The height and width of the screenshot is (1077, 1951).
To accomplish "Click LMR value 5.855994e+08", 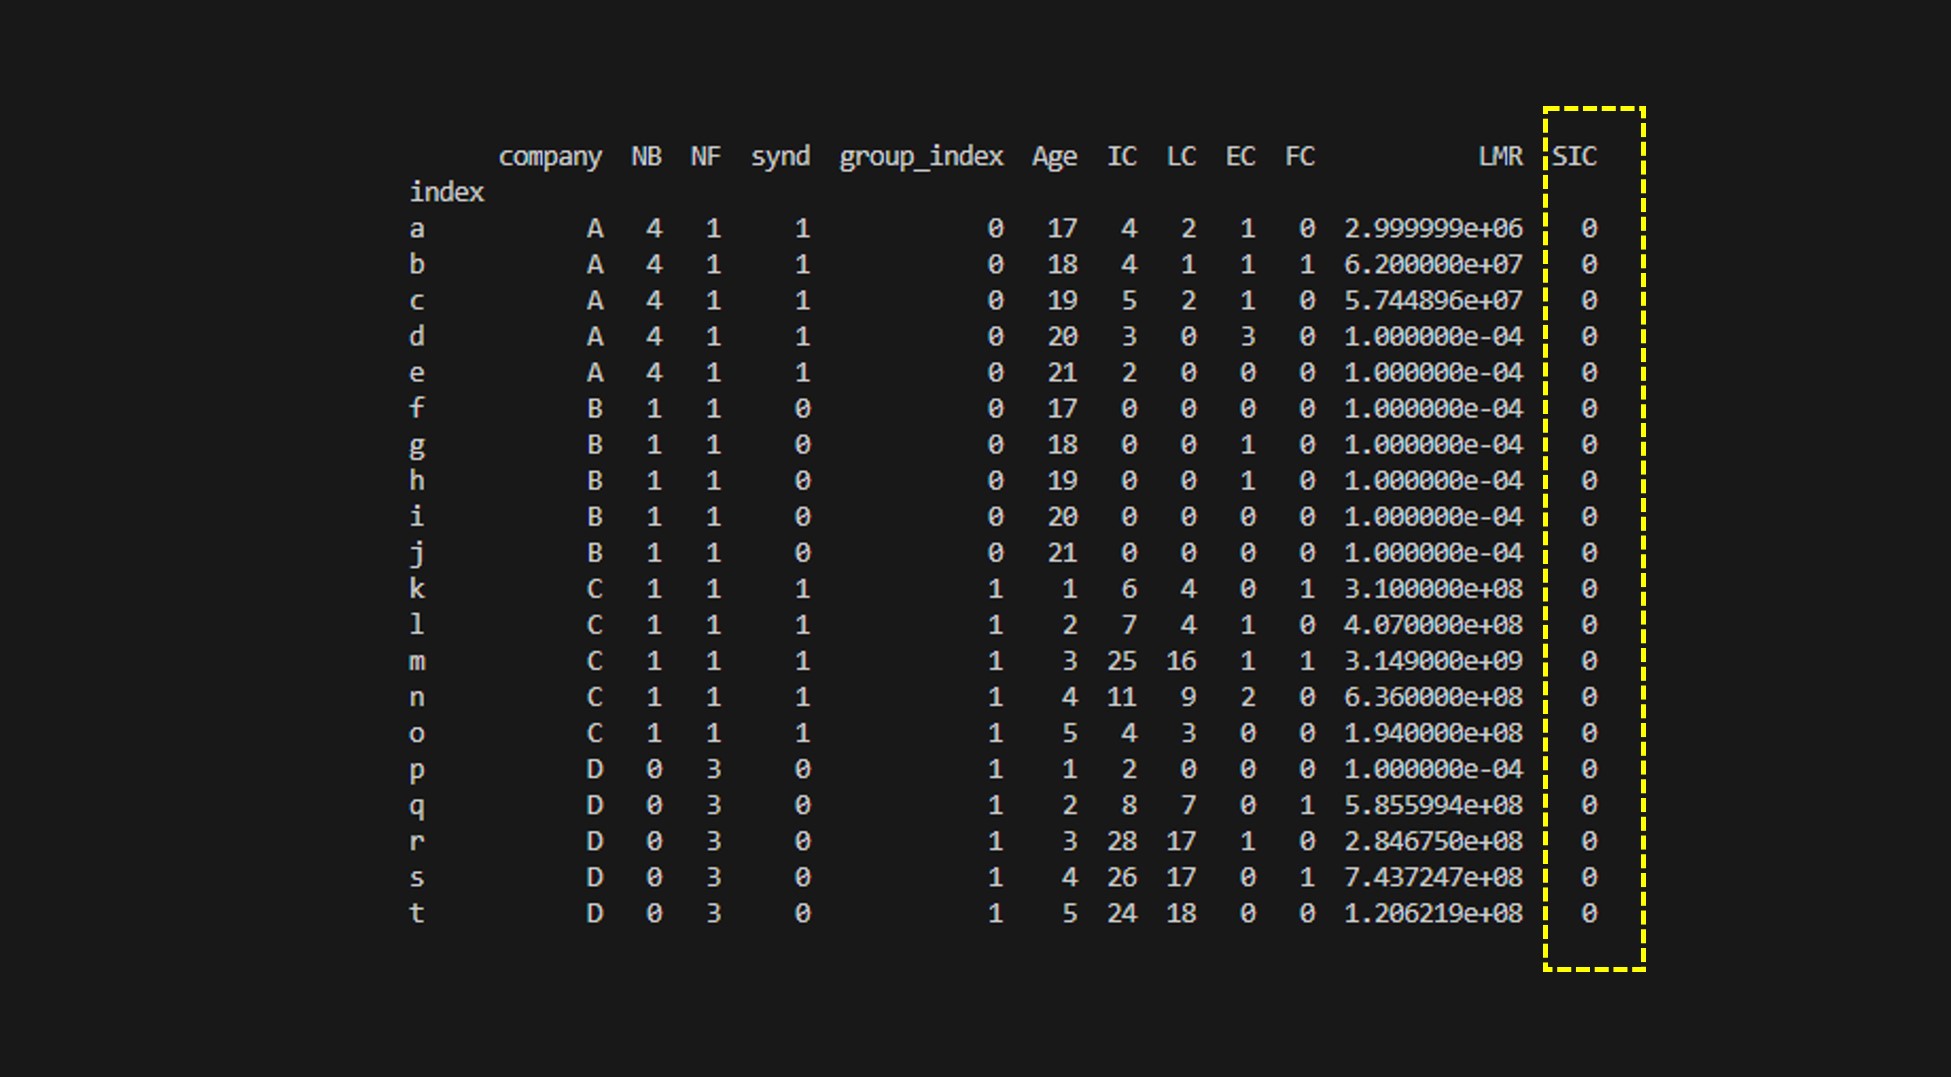I will point(1433,805).
